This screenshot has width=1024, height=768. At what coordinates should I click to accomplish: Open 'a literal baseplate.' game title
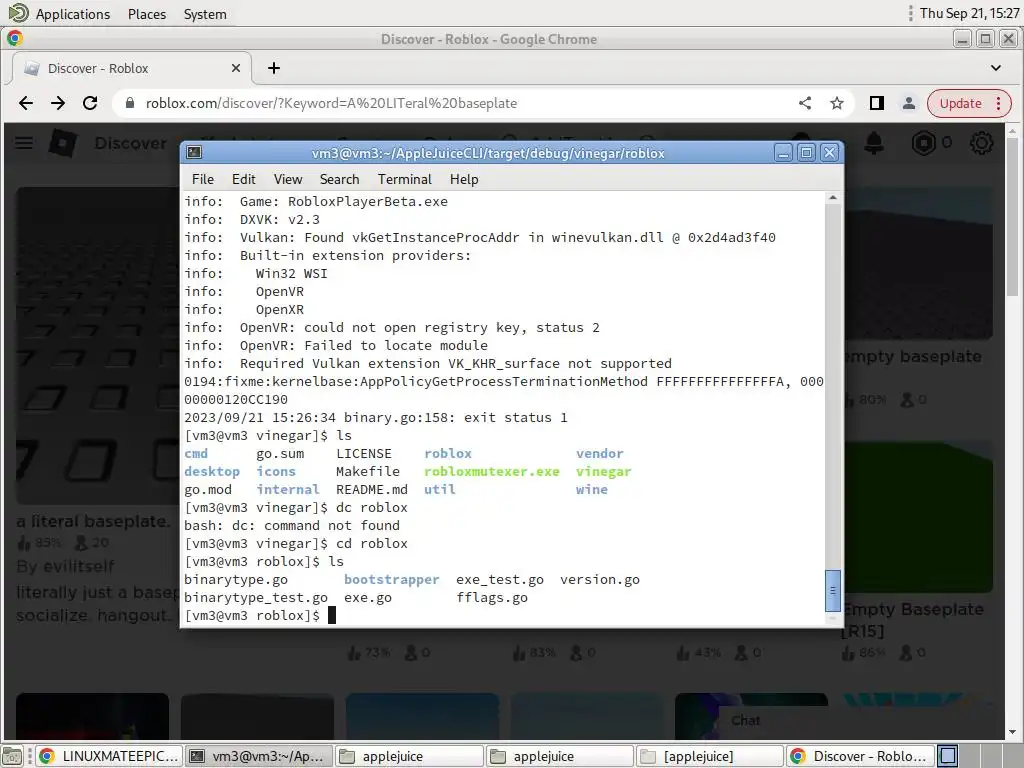[x=93, y=521]
